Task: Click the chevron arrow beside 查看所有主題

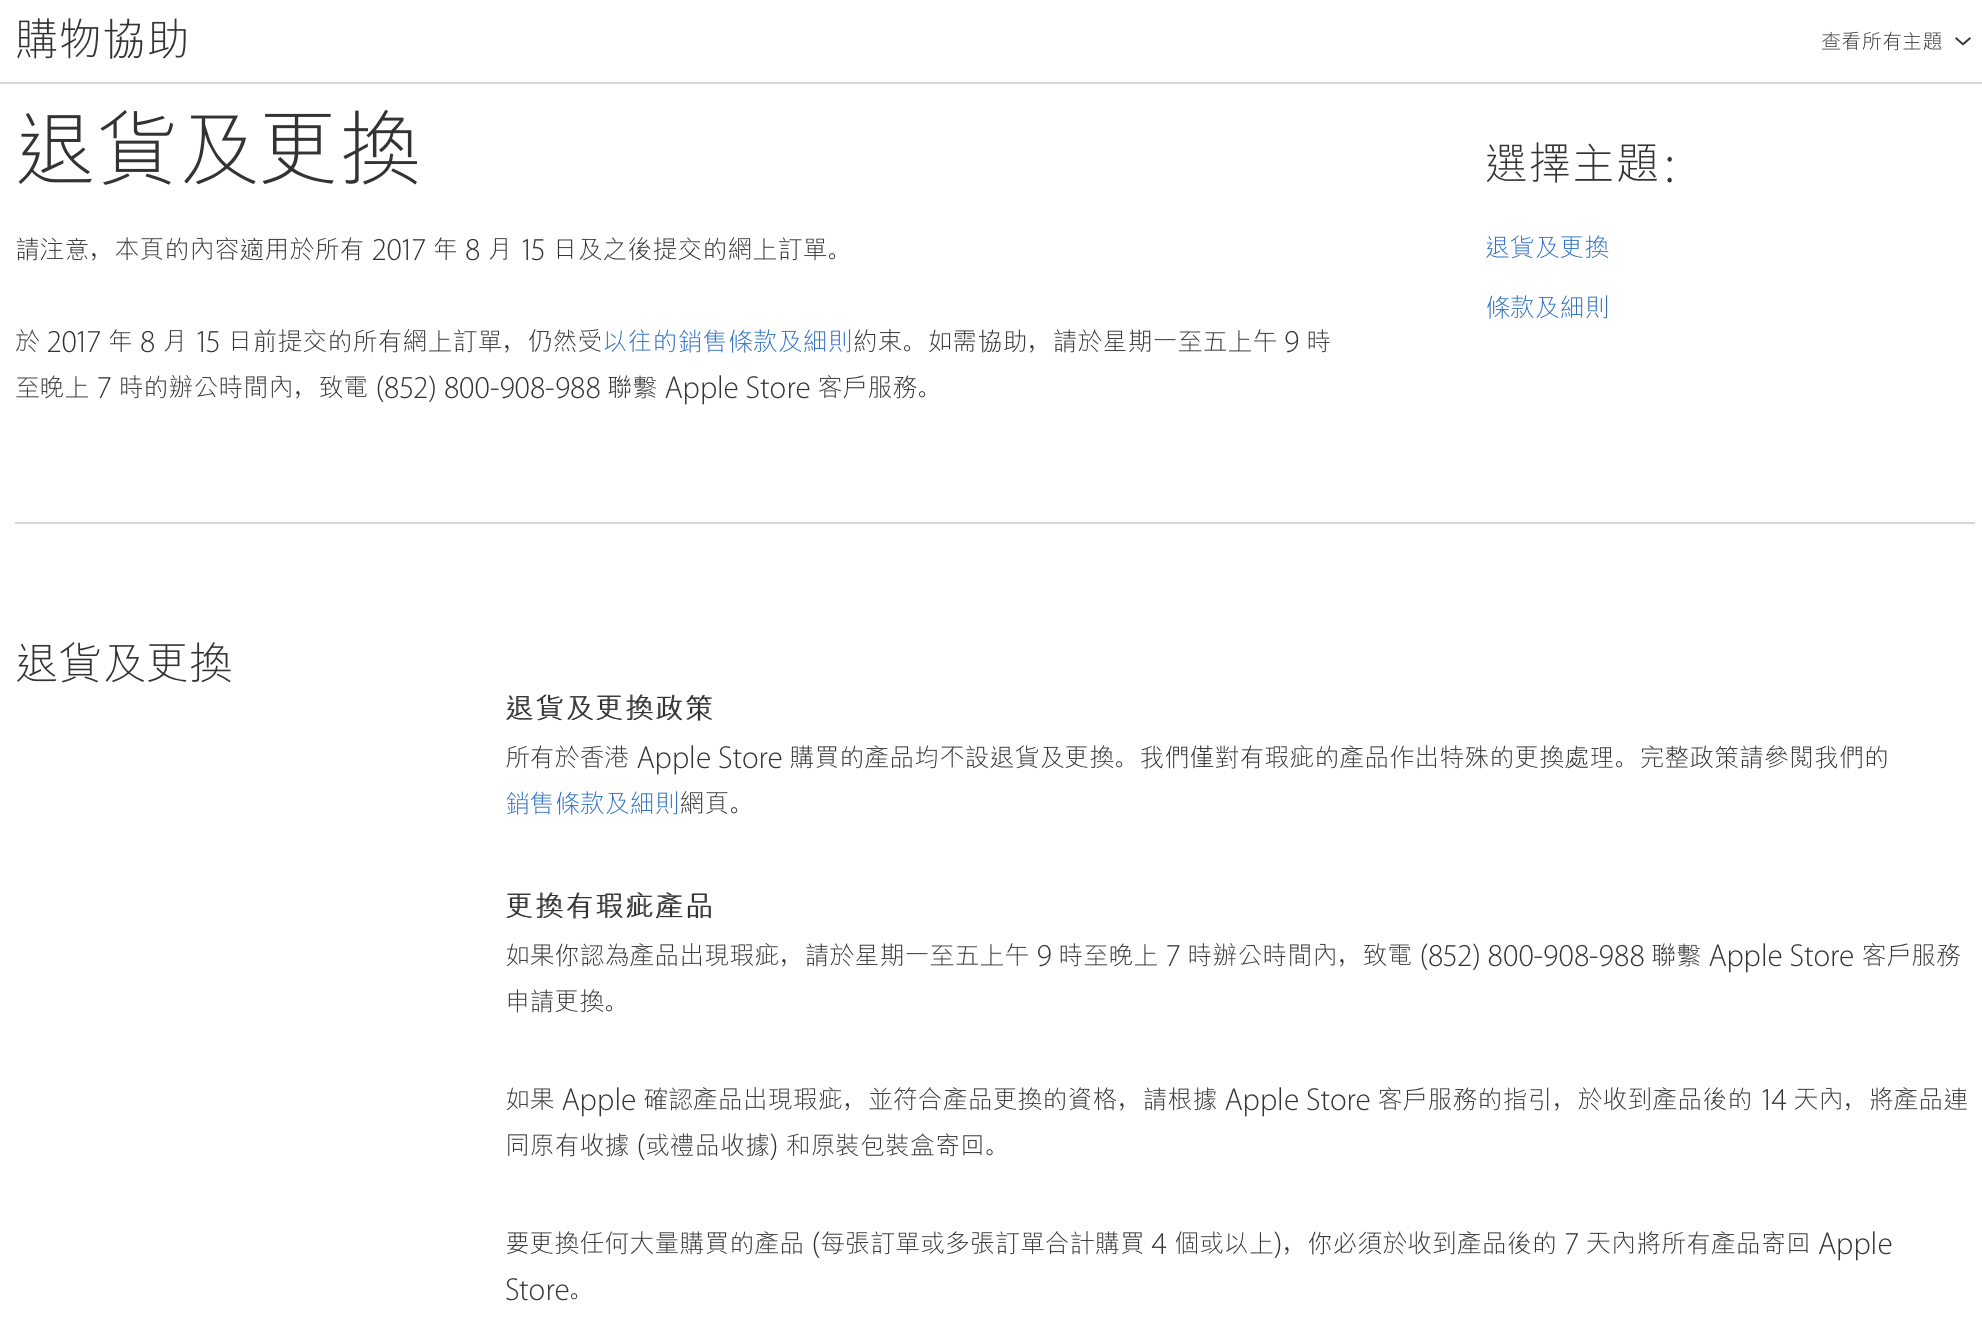Action: [x=1962, y=41]
